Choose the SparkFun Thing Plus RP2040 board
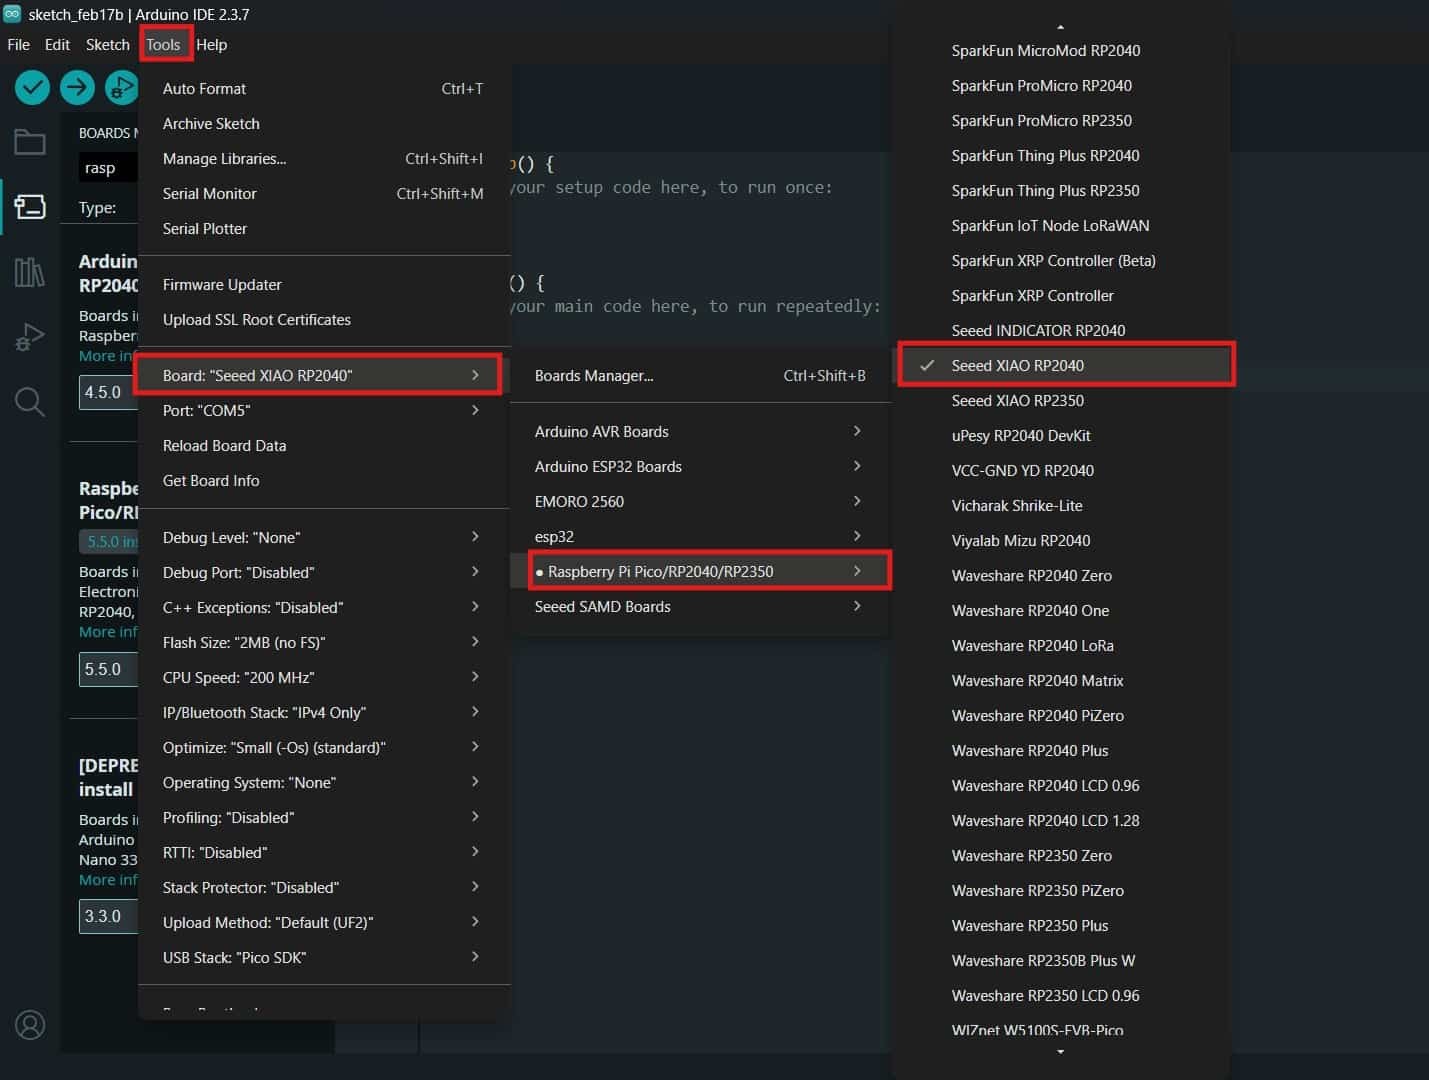 [x=1060, y=155]
